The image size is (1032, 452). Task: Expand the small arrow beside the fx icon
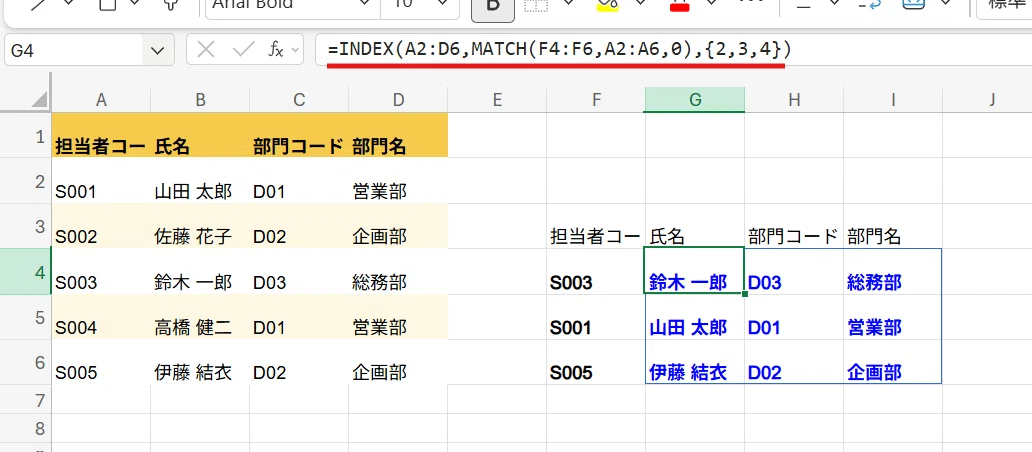[x=294, y=51]
